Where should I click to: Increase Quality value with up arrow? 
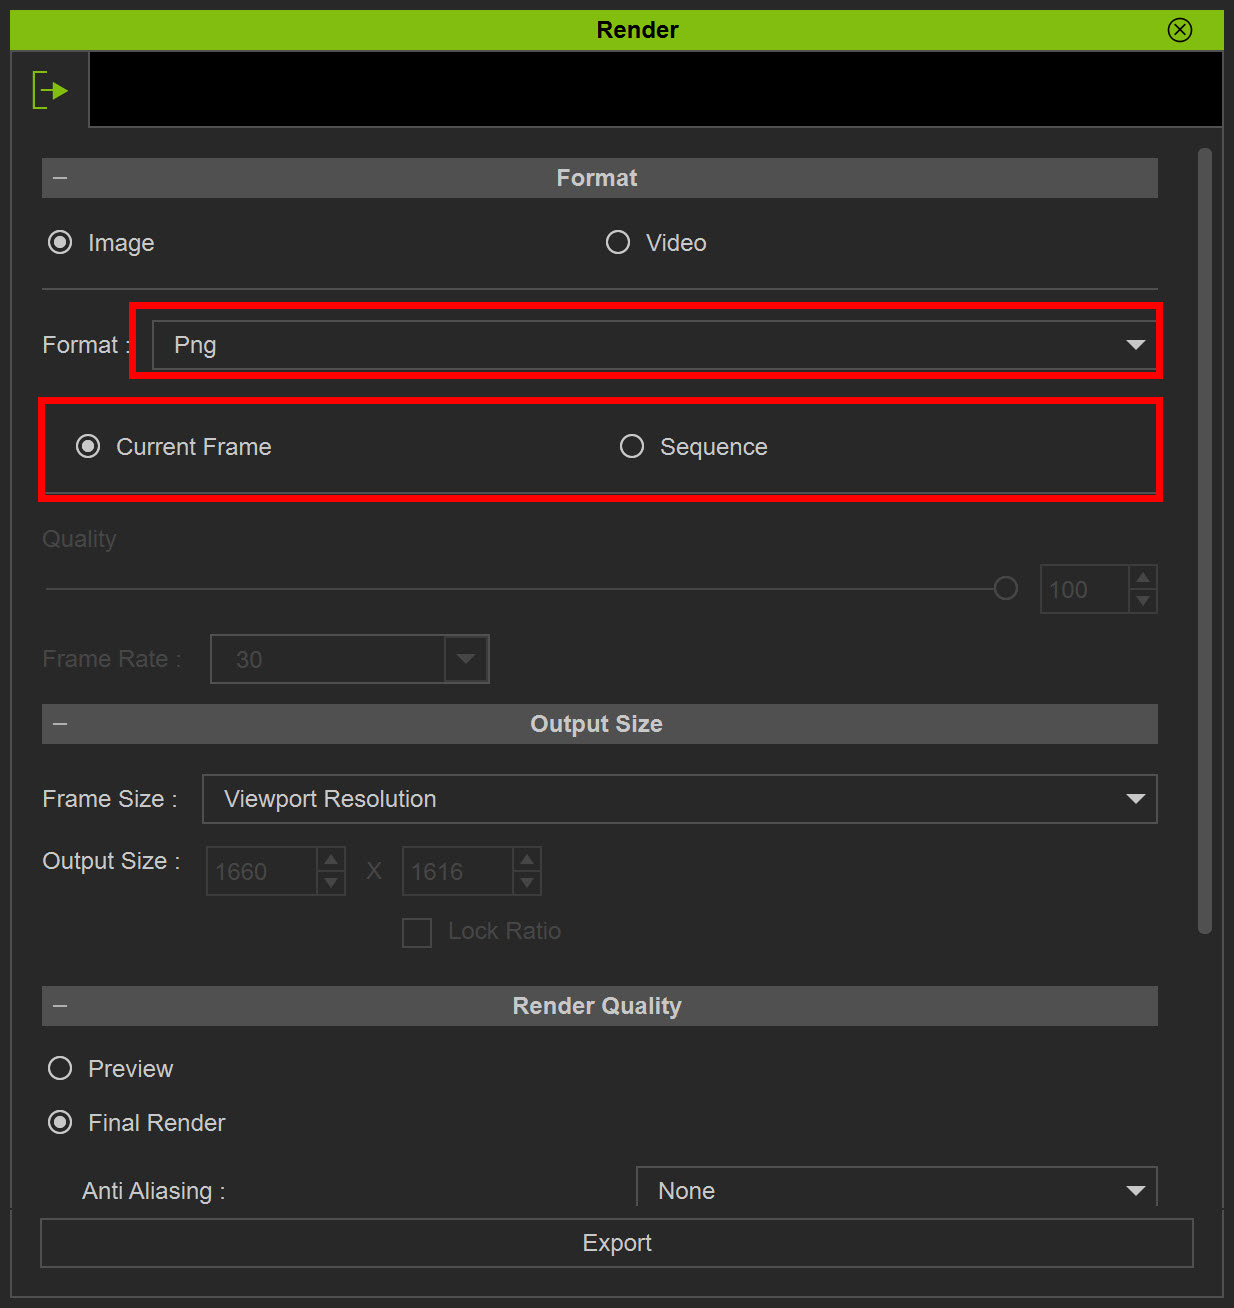[1143, 577]
